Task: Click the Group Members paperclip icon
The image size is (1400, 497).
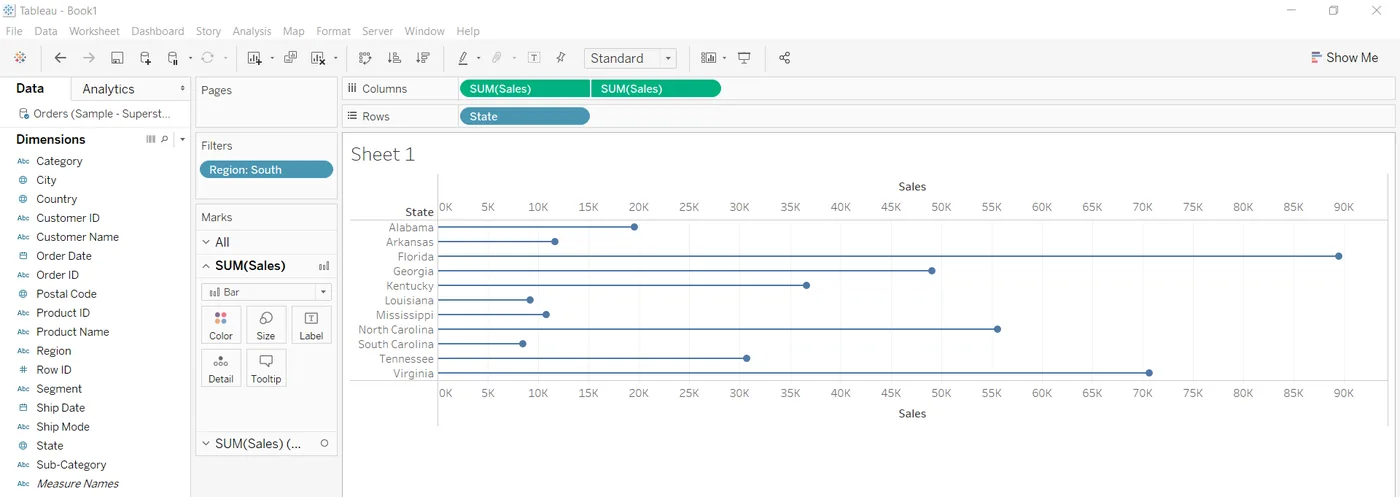Action: 496,58
